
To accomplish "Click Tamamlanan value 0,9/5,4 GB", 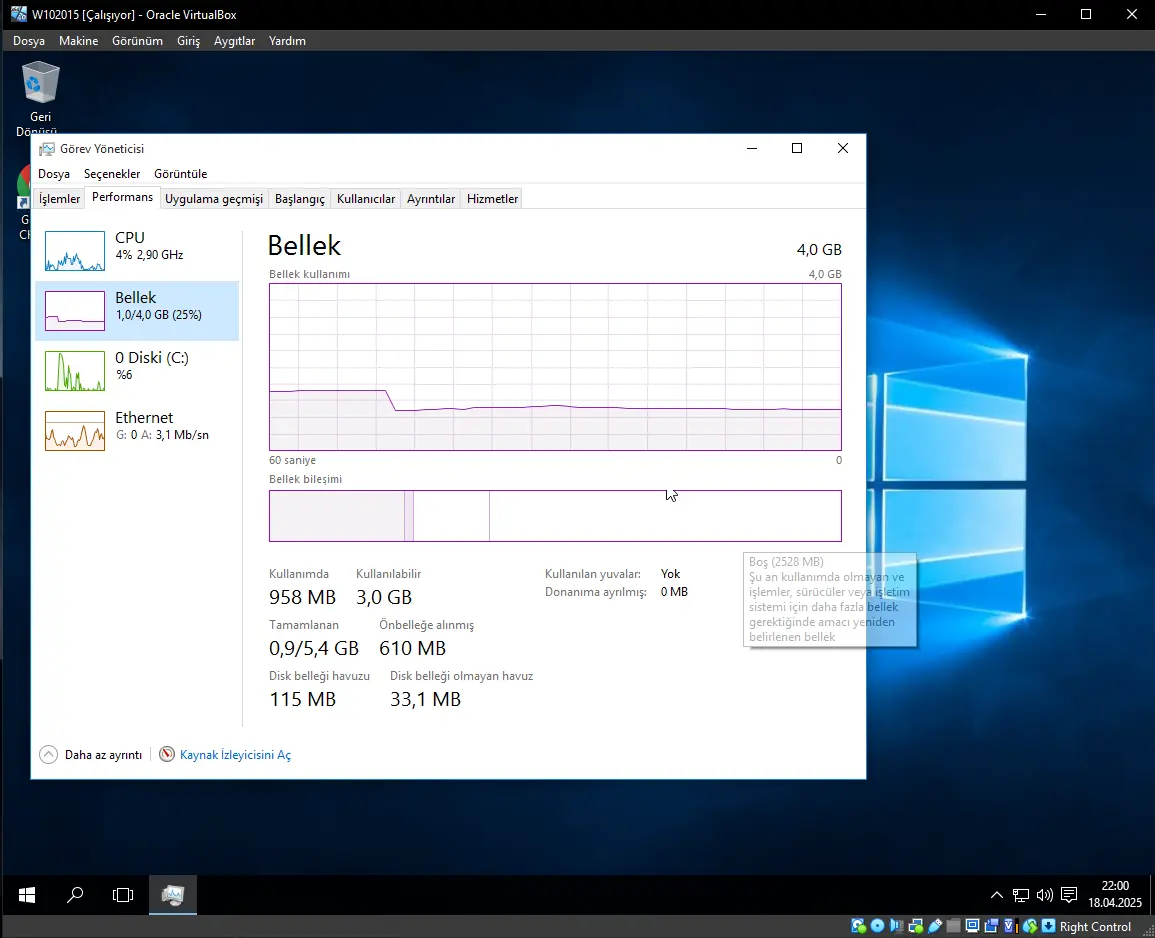I will click(314, 648).
